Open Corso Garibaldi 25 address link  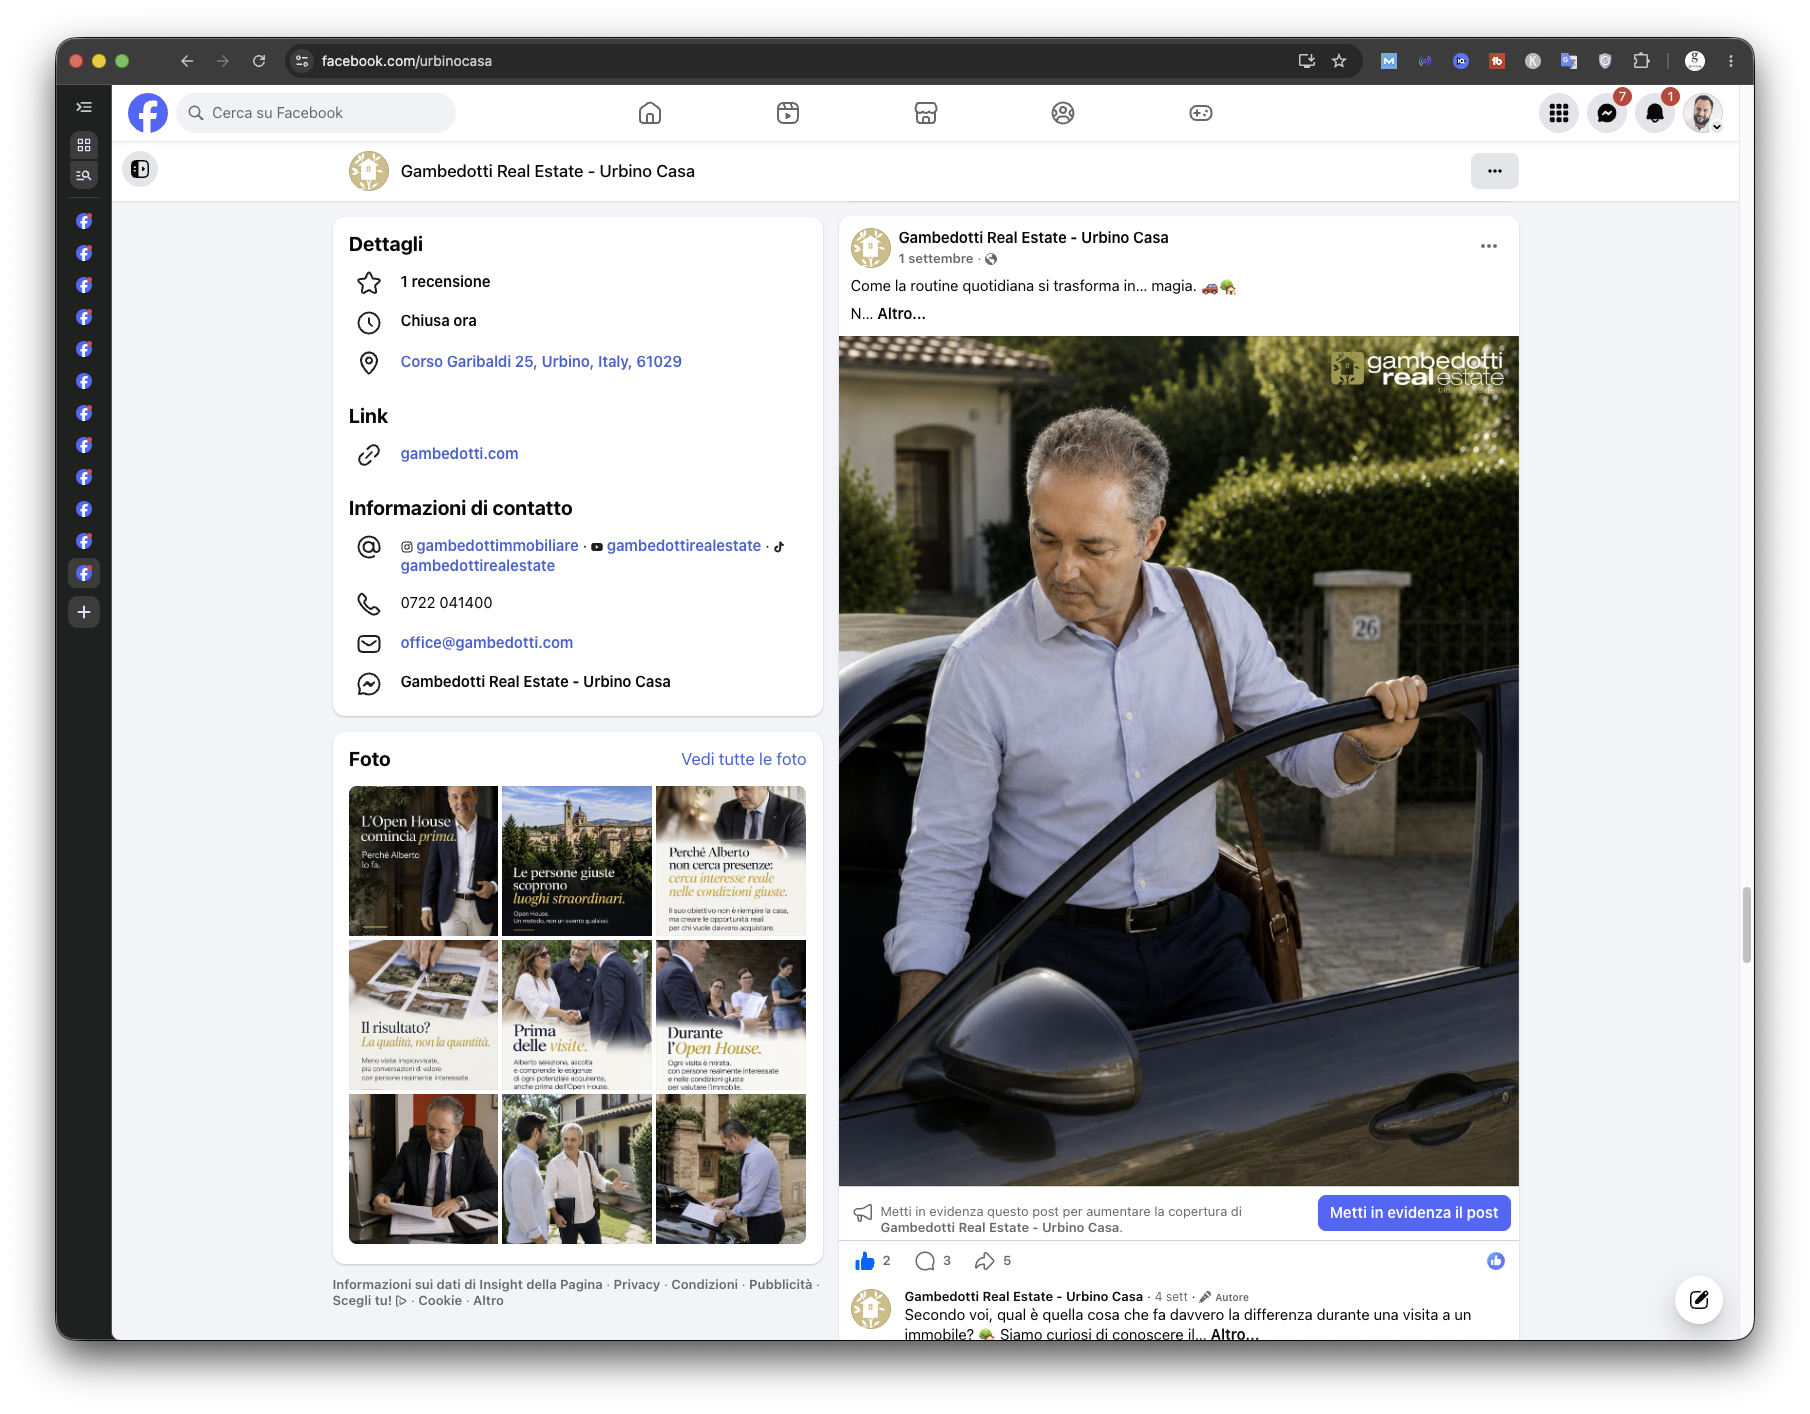pyautogui.click(x=541, y=362)
